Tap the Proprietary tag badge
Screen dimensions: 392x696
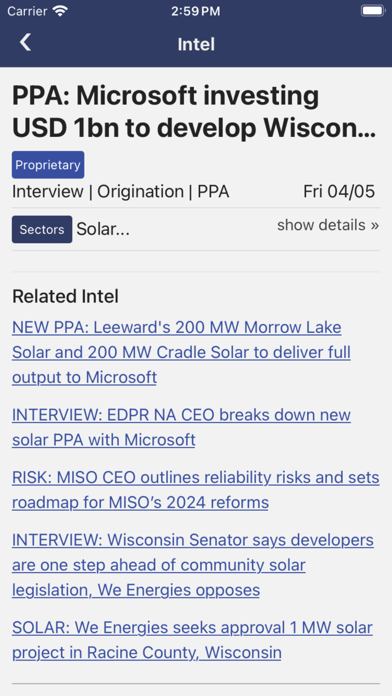[48, 165]
